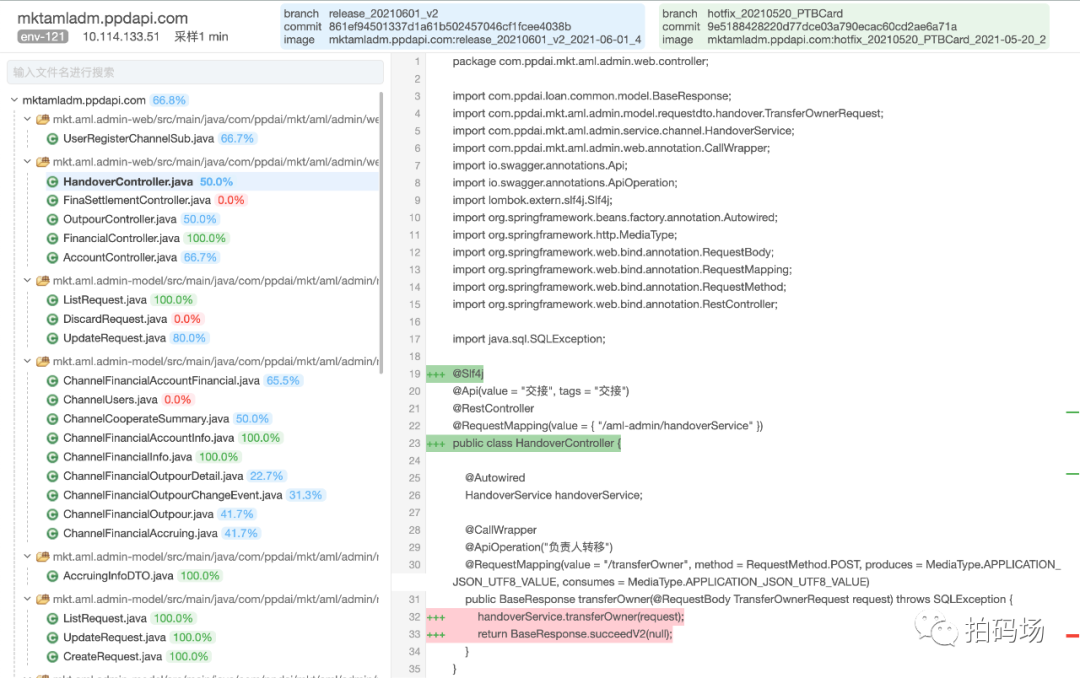Open HandoverController.java in the tree

(128, 182)
